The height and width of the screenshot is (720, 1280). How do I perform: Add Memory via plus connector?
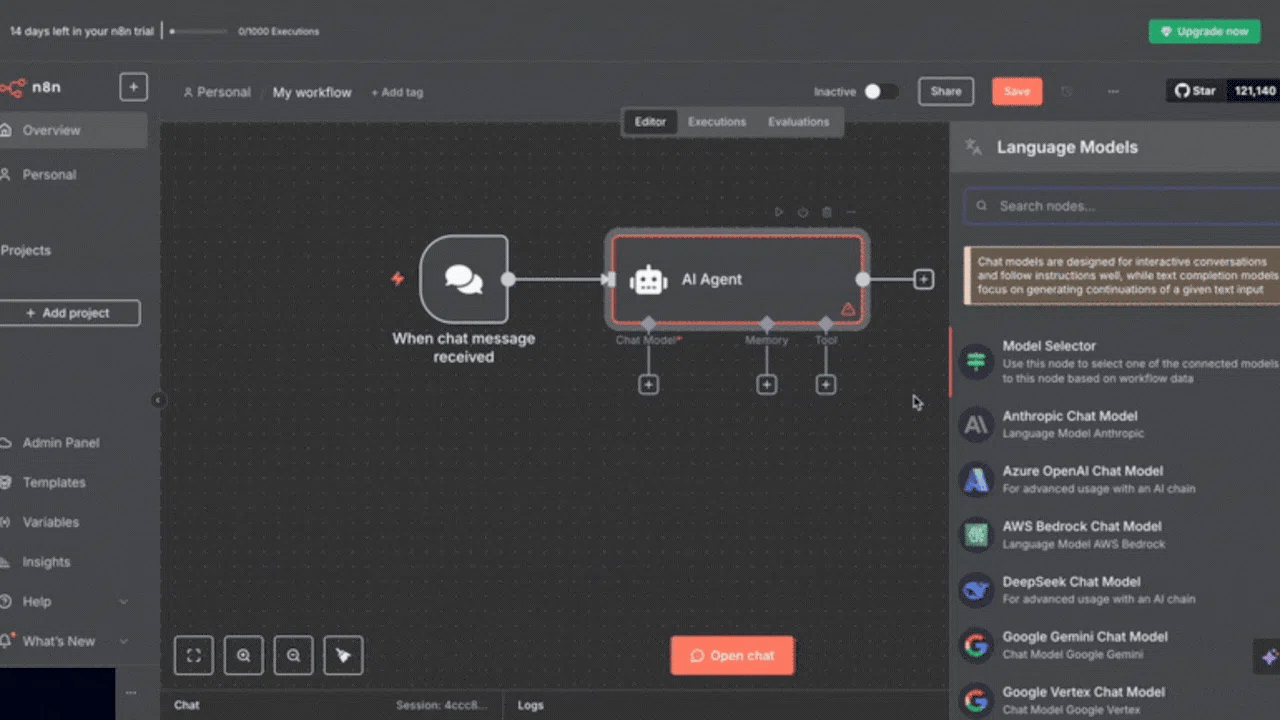click(766, 384)
